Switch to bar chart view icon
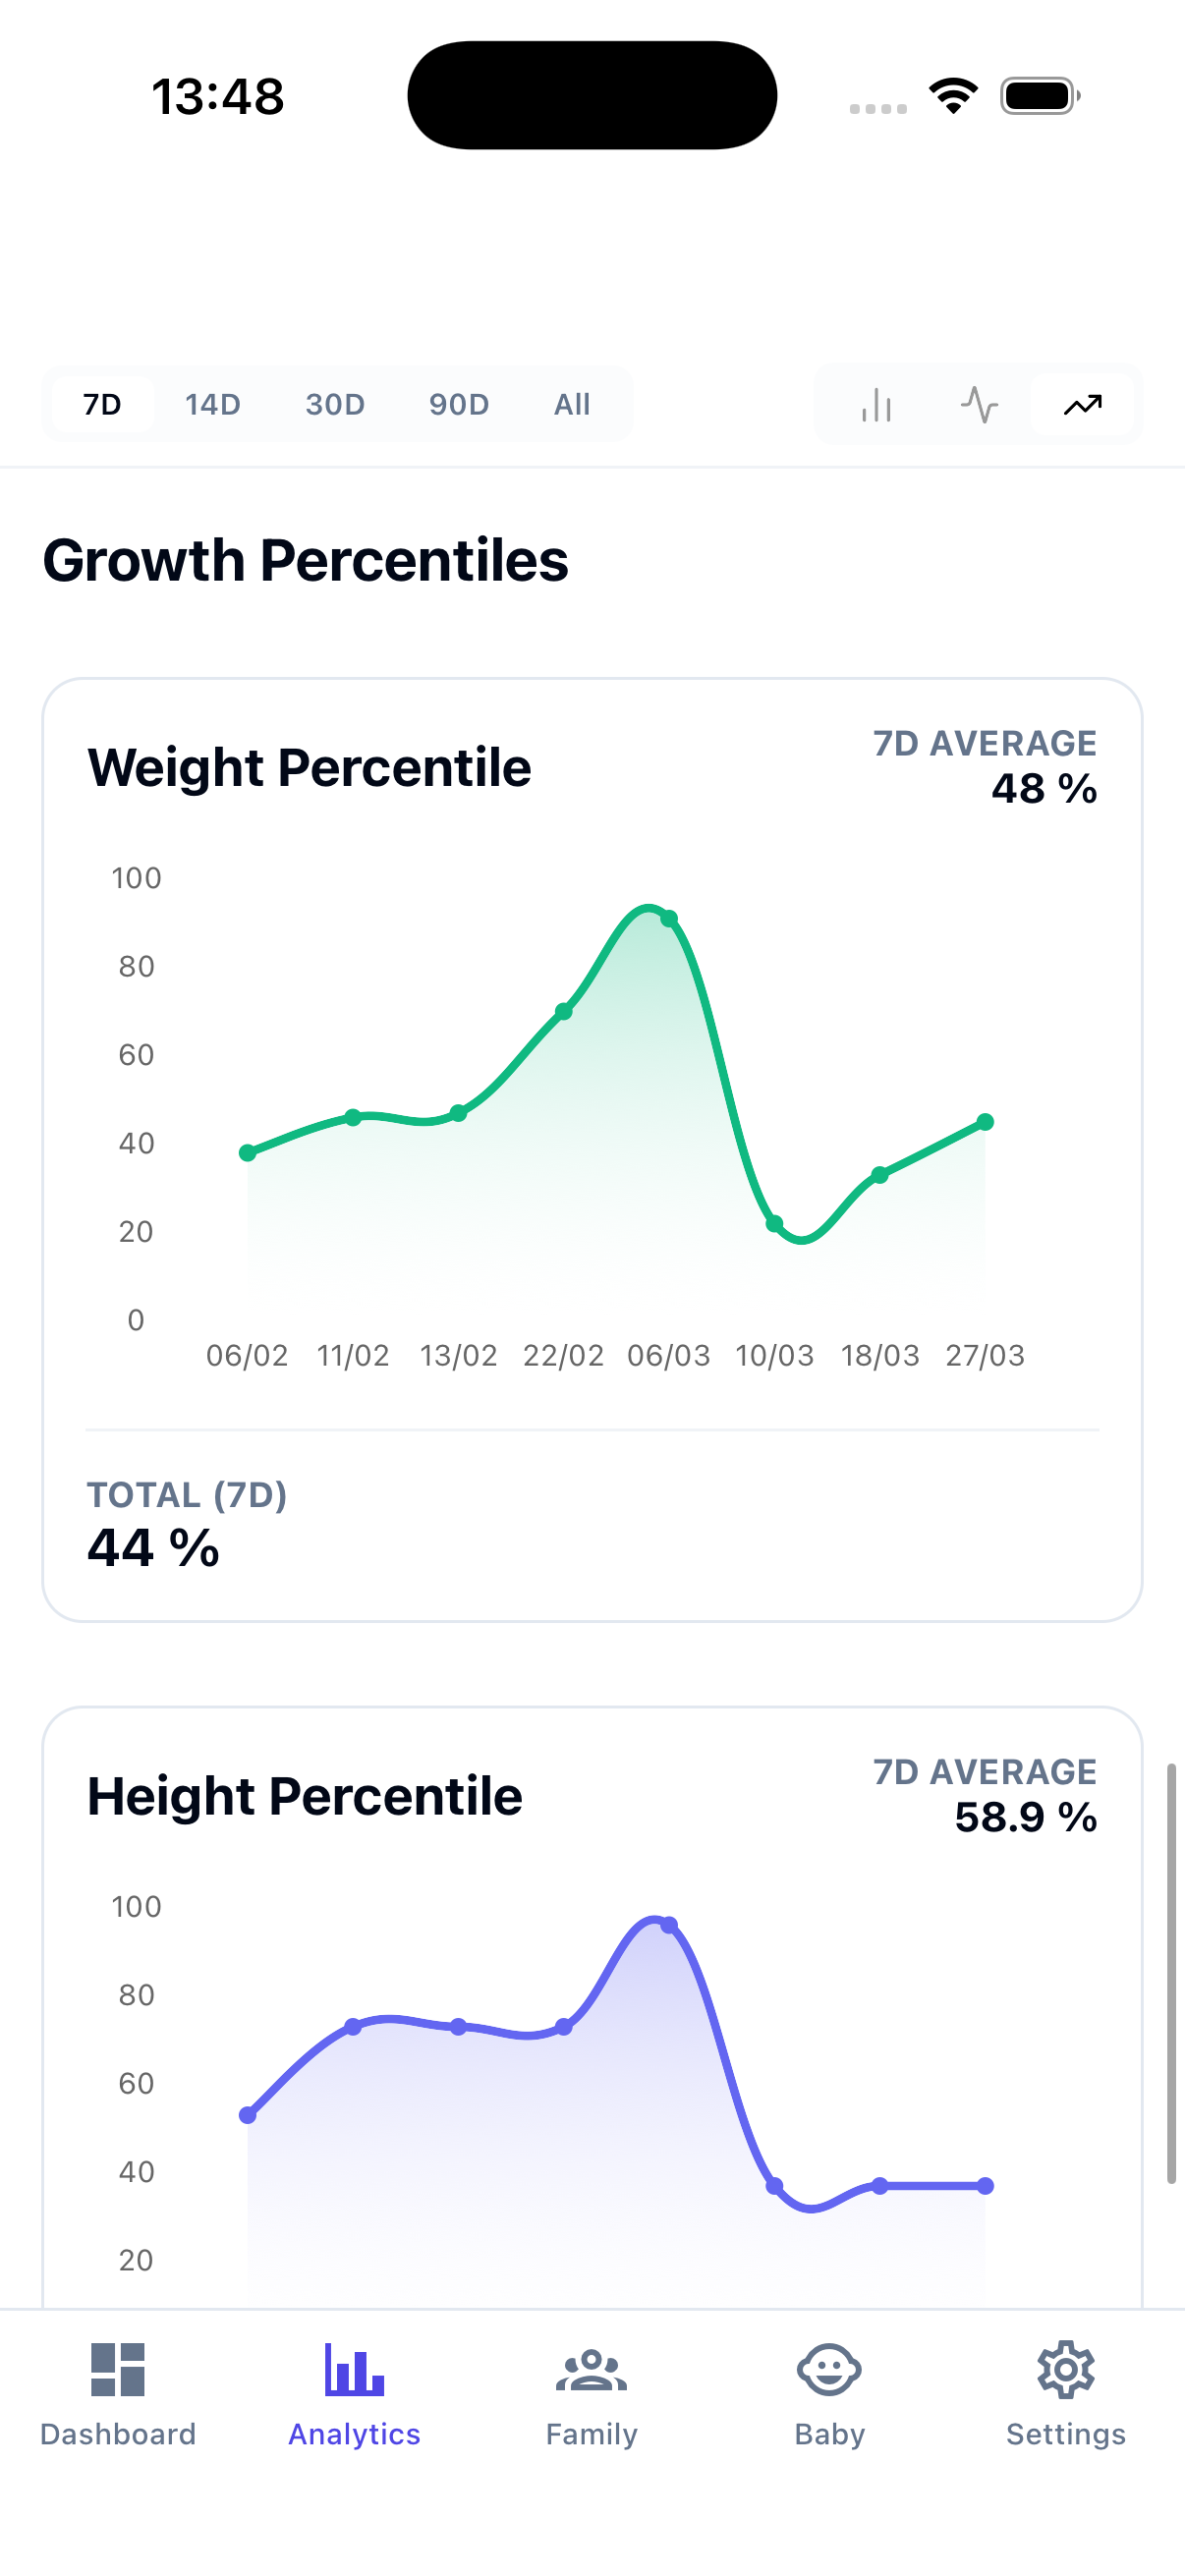The image size is (1185, 2576). click(876, 405)
